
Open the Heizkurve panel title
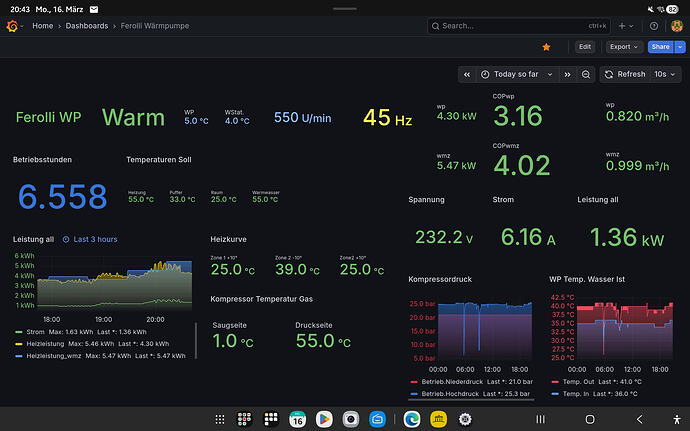point(228,239)
